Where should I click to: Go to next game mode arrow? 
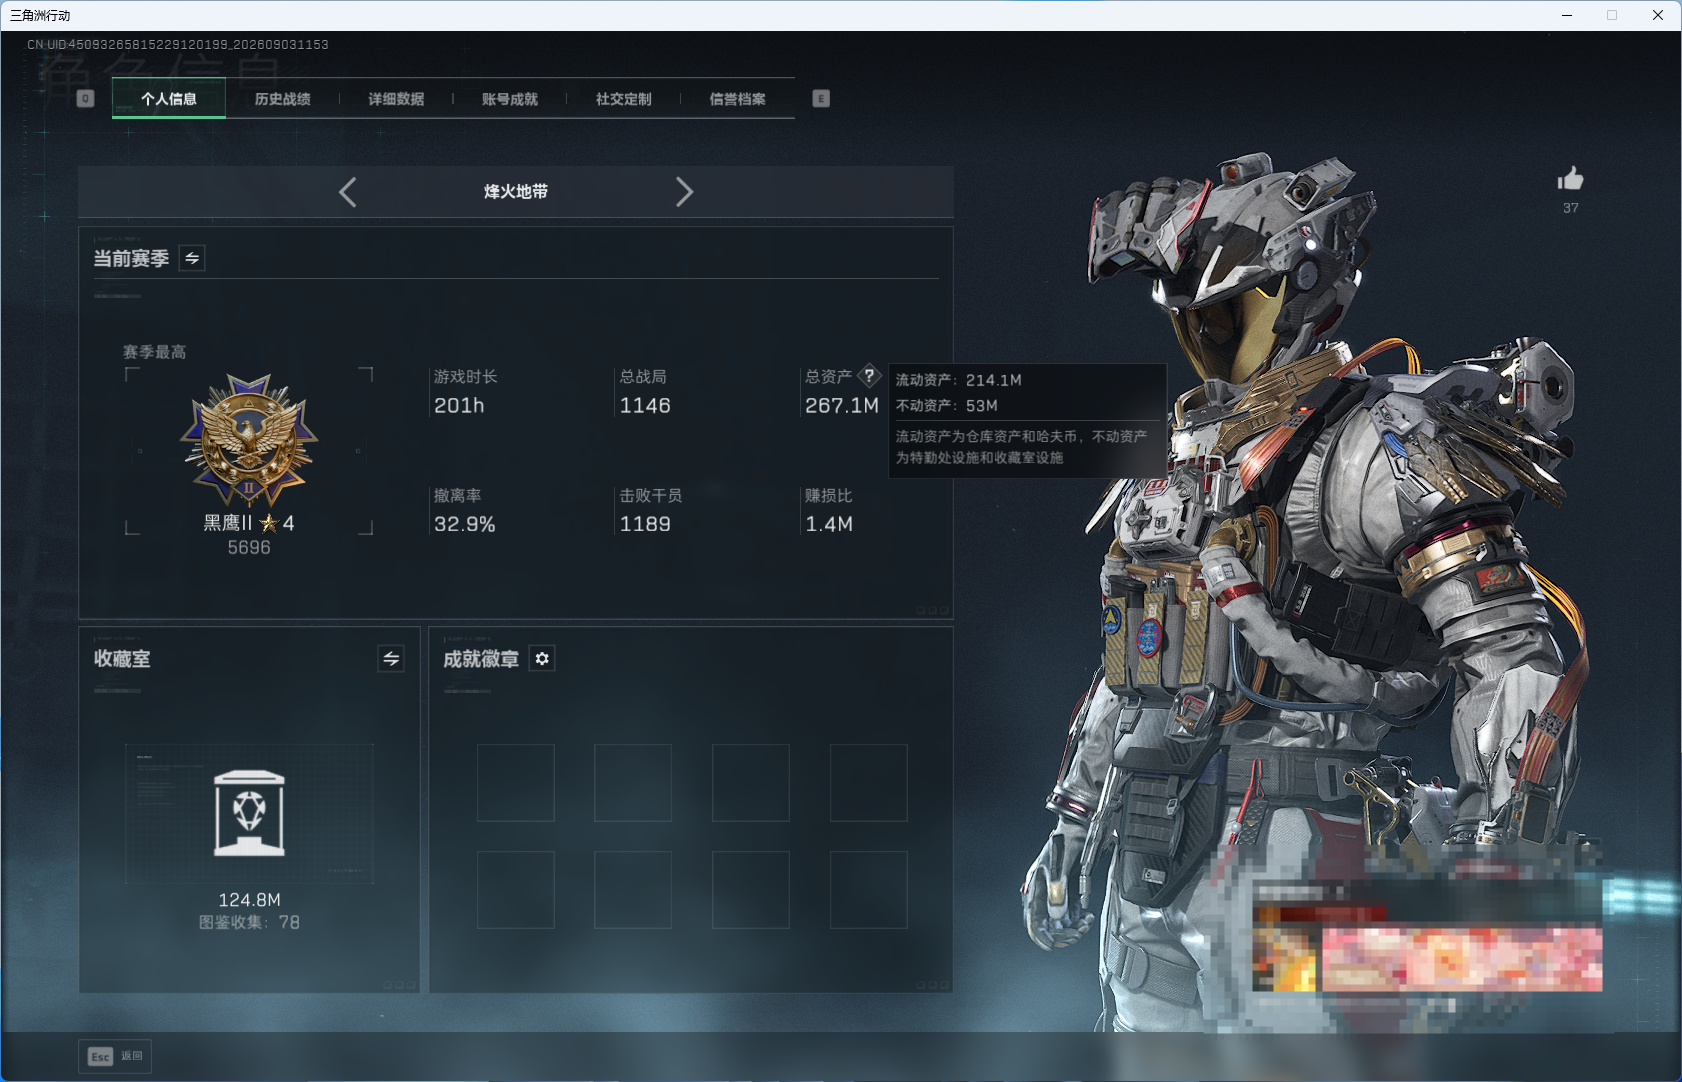(684, 192)
